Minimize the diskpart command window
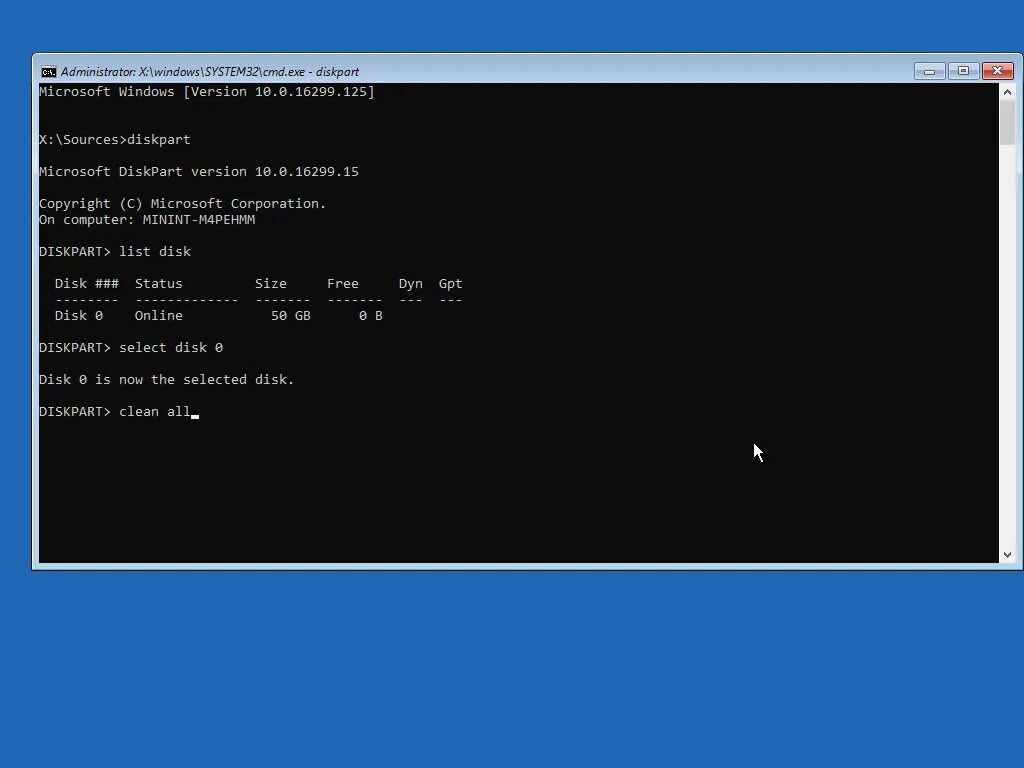Image resolution: width=1024 pixels, height=768 pixels. tap(929, 71)
